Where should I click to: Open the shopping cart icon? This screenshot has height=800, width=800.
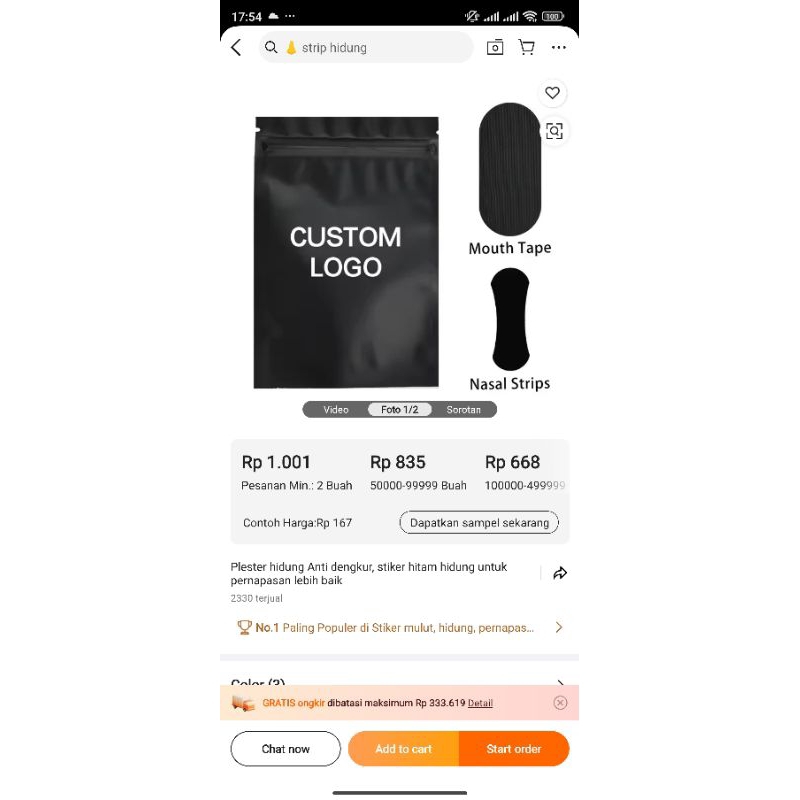[527, 47]
